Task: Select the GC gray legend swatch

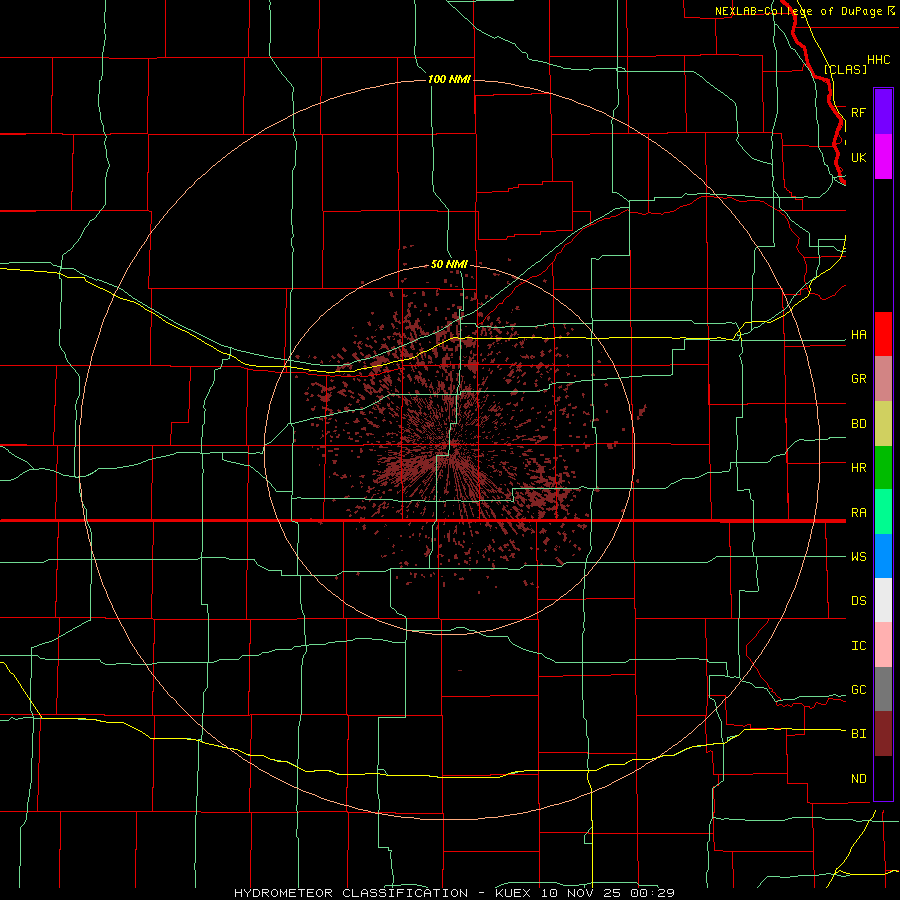Action: [x=883, y=689]
